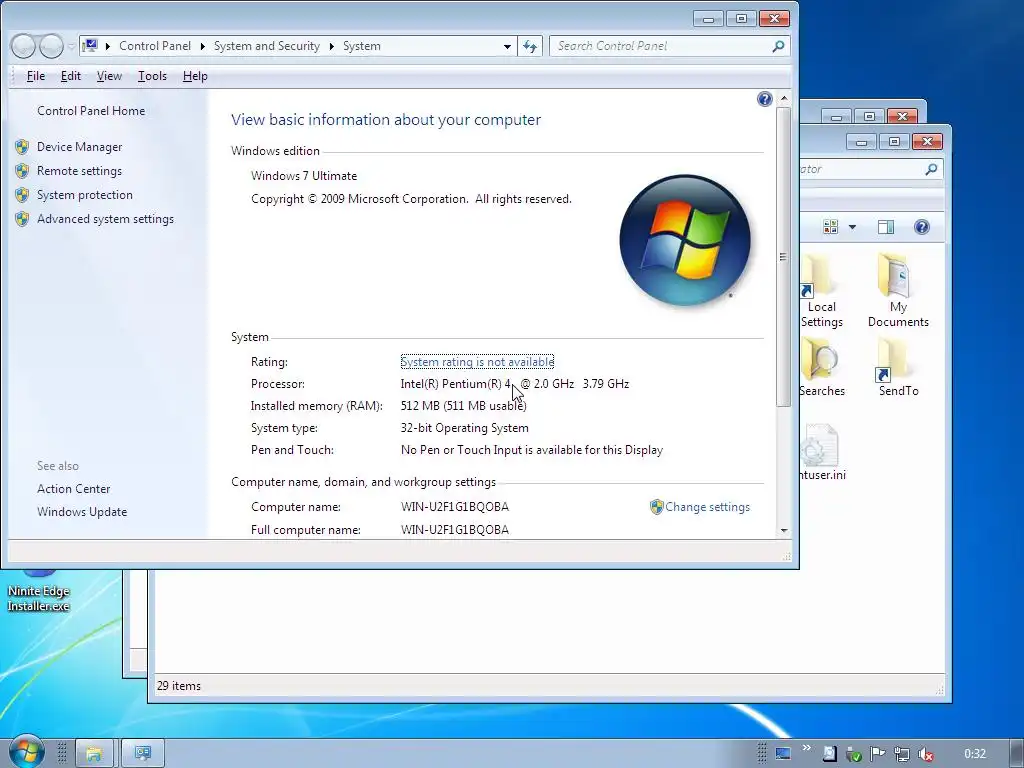
Task: Click Change view icon in Explorer window
Action: 831,227
